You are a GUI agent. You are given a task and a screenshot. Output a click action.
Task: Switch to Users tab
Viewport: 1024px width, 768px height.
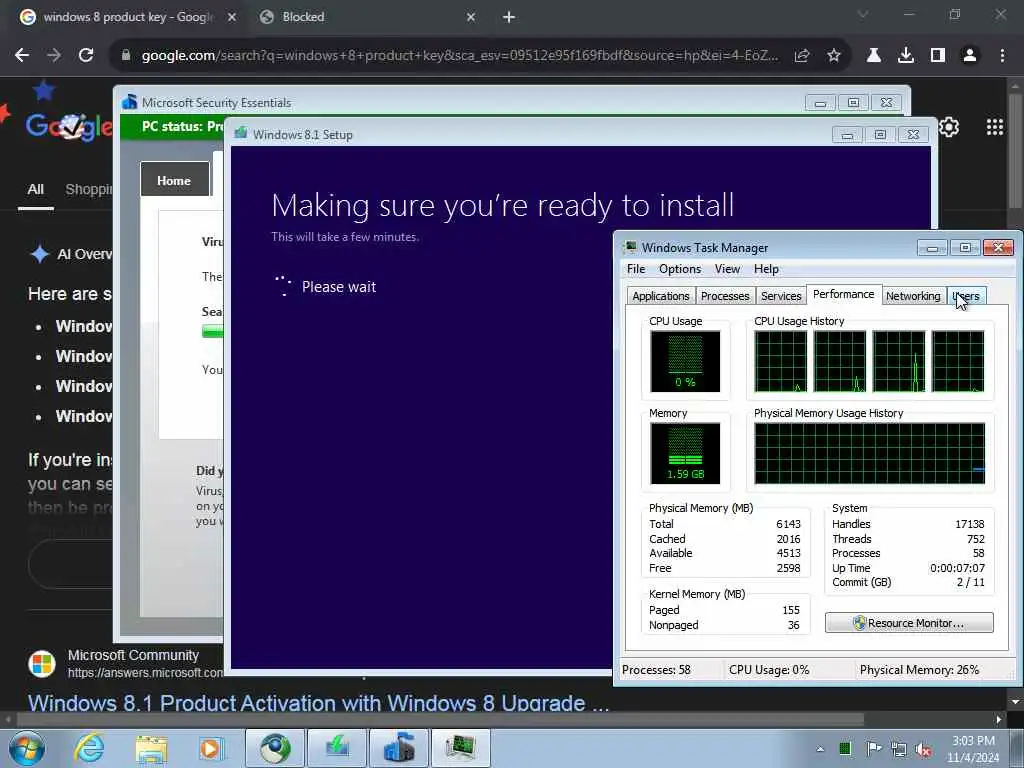966,296
